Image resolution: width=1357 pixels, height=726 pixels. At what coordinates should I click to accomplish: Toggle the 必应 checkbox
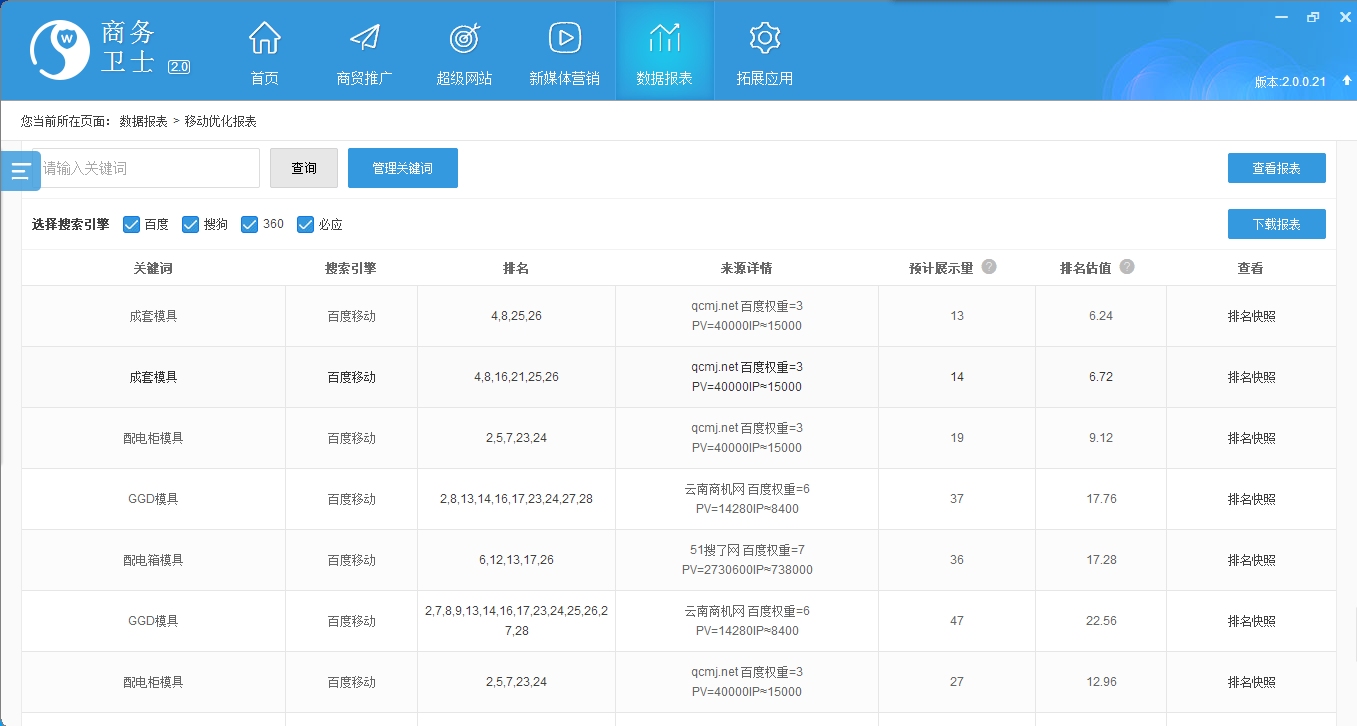coord(305,224)
